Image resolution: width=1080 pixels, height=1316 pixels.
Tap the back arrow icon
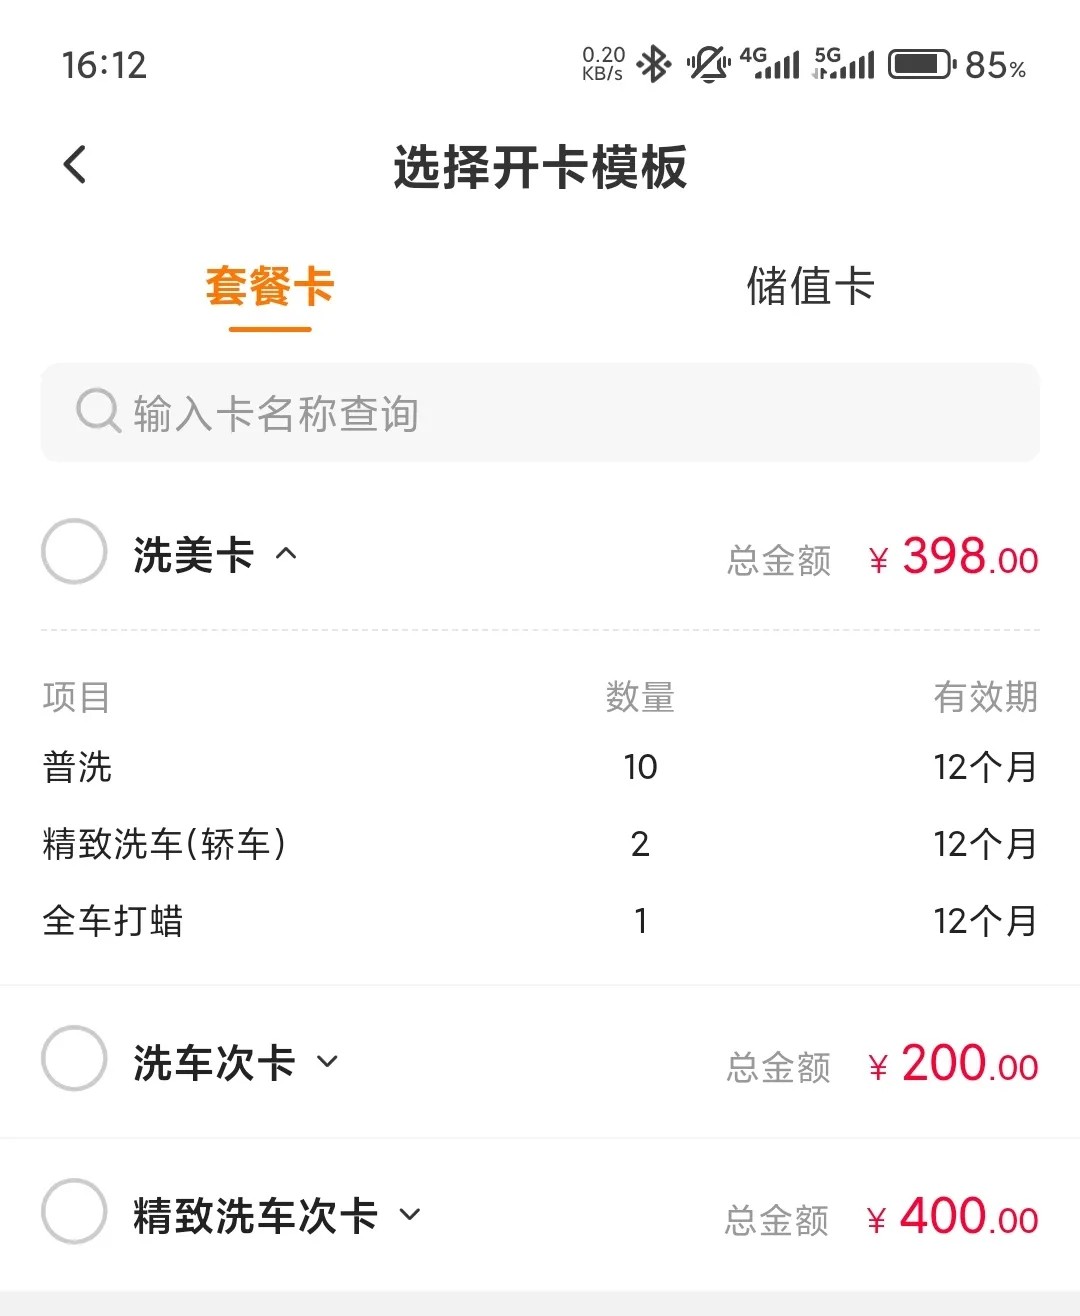(76, 165)
